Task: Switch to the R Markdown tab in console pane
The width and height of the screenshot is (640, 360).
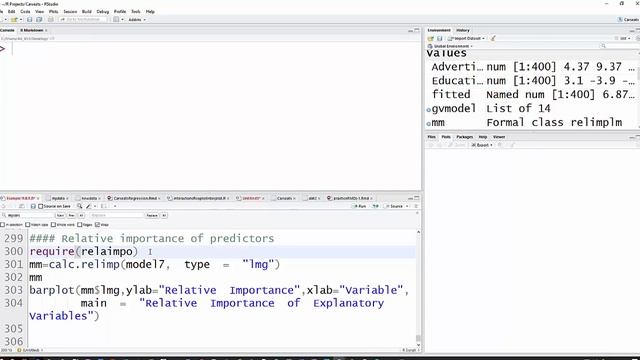Action: point(32,30)
